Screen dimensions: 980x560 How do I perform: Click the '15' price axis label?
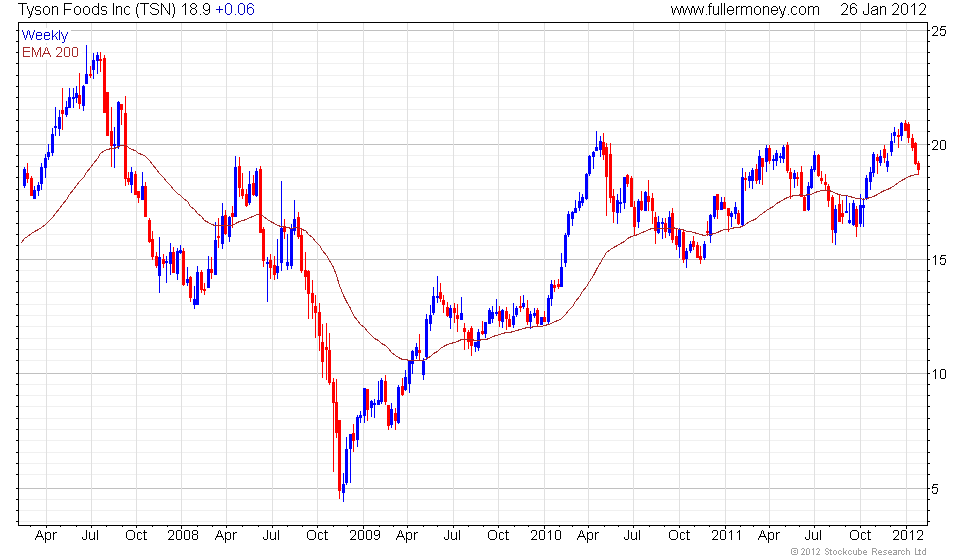click(939, 260)
